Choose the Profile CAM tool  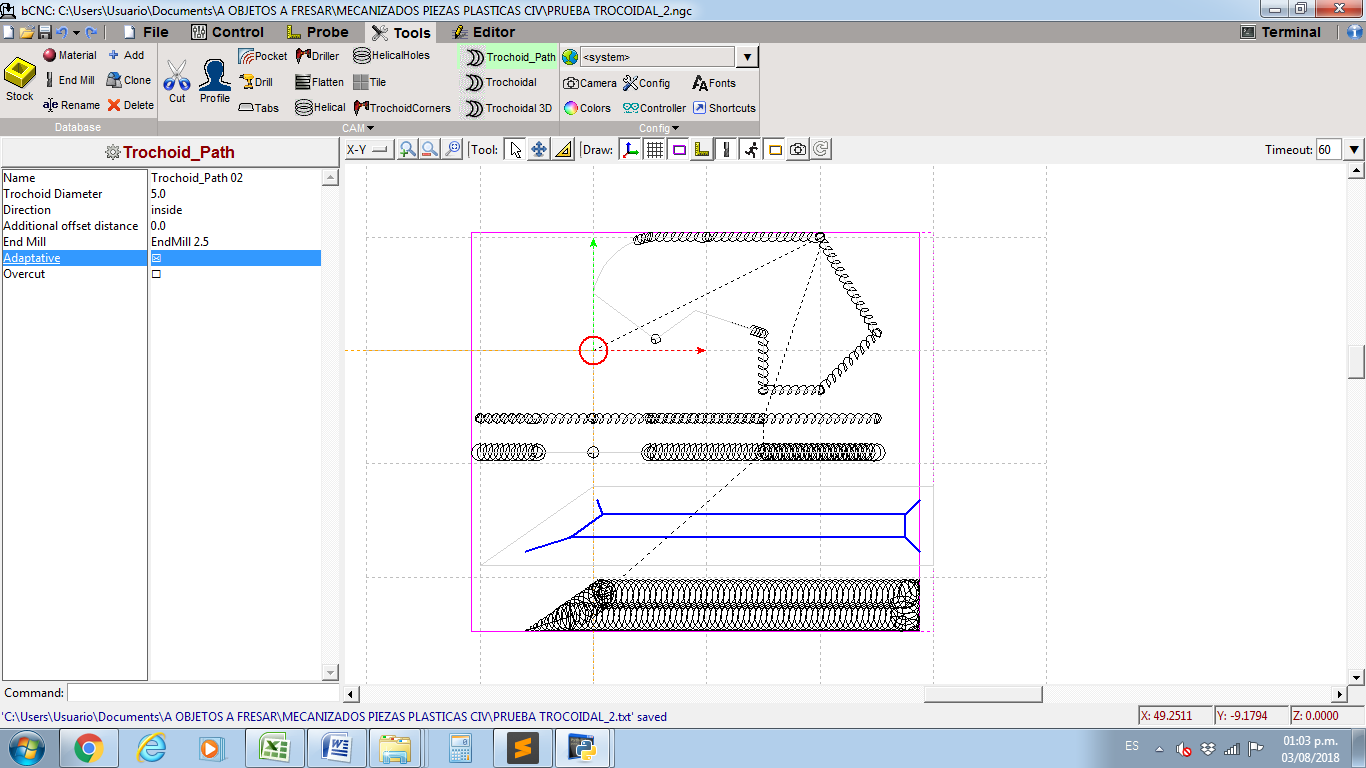214,80
